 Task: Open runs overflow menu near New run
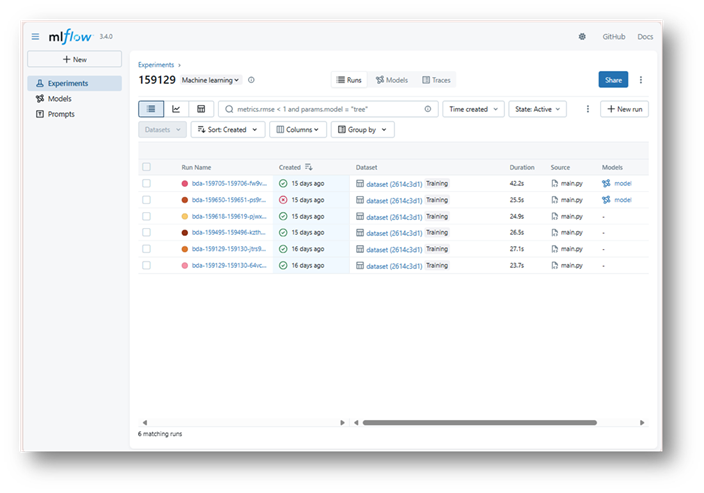(588, 109)
